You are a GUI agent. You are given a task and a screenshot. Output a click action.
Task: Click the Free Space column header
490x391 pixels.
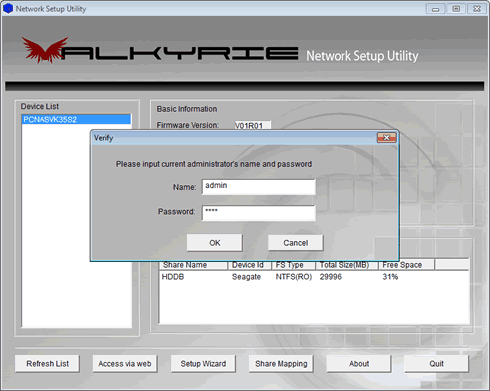click(406, 265)
